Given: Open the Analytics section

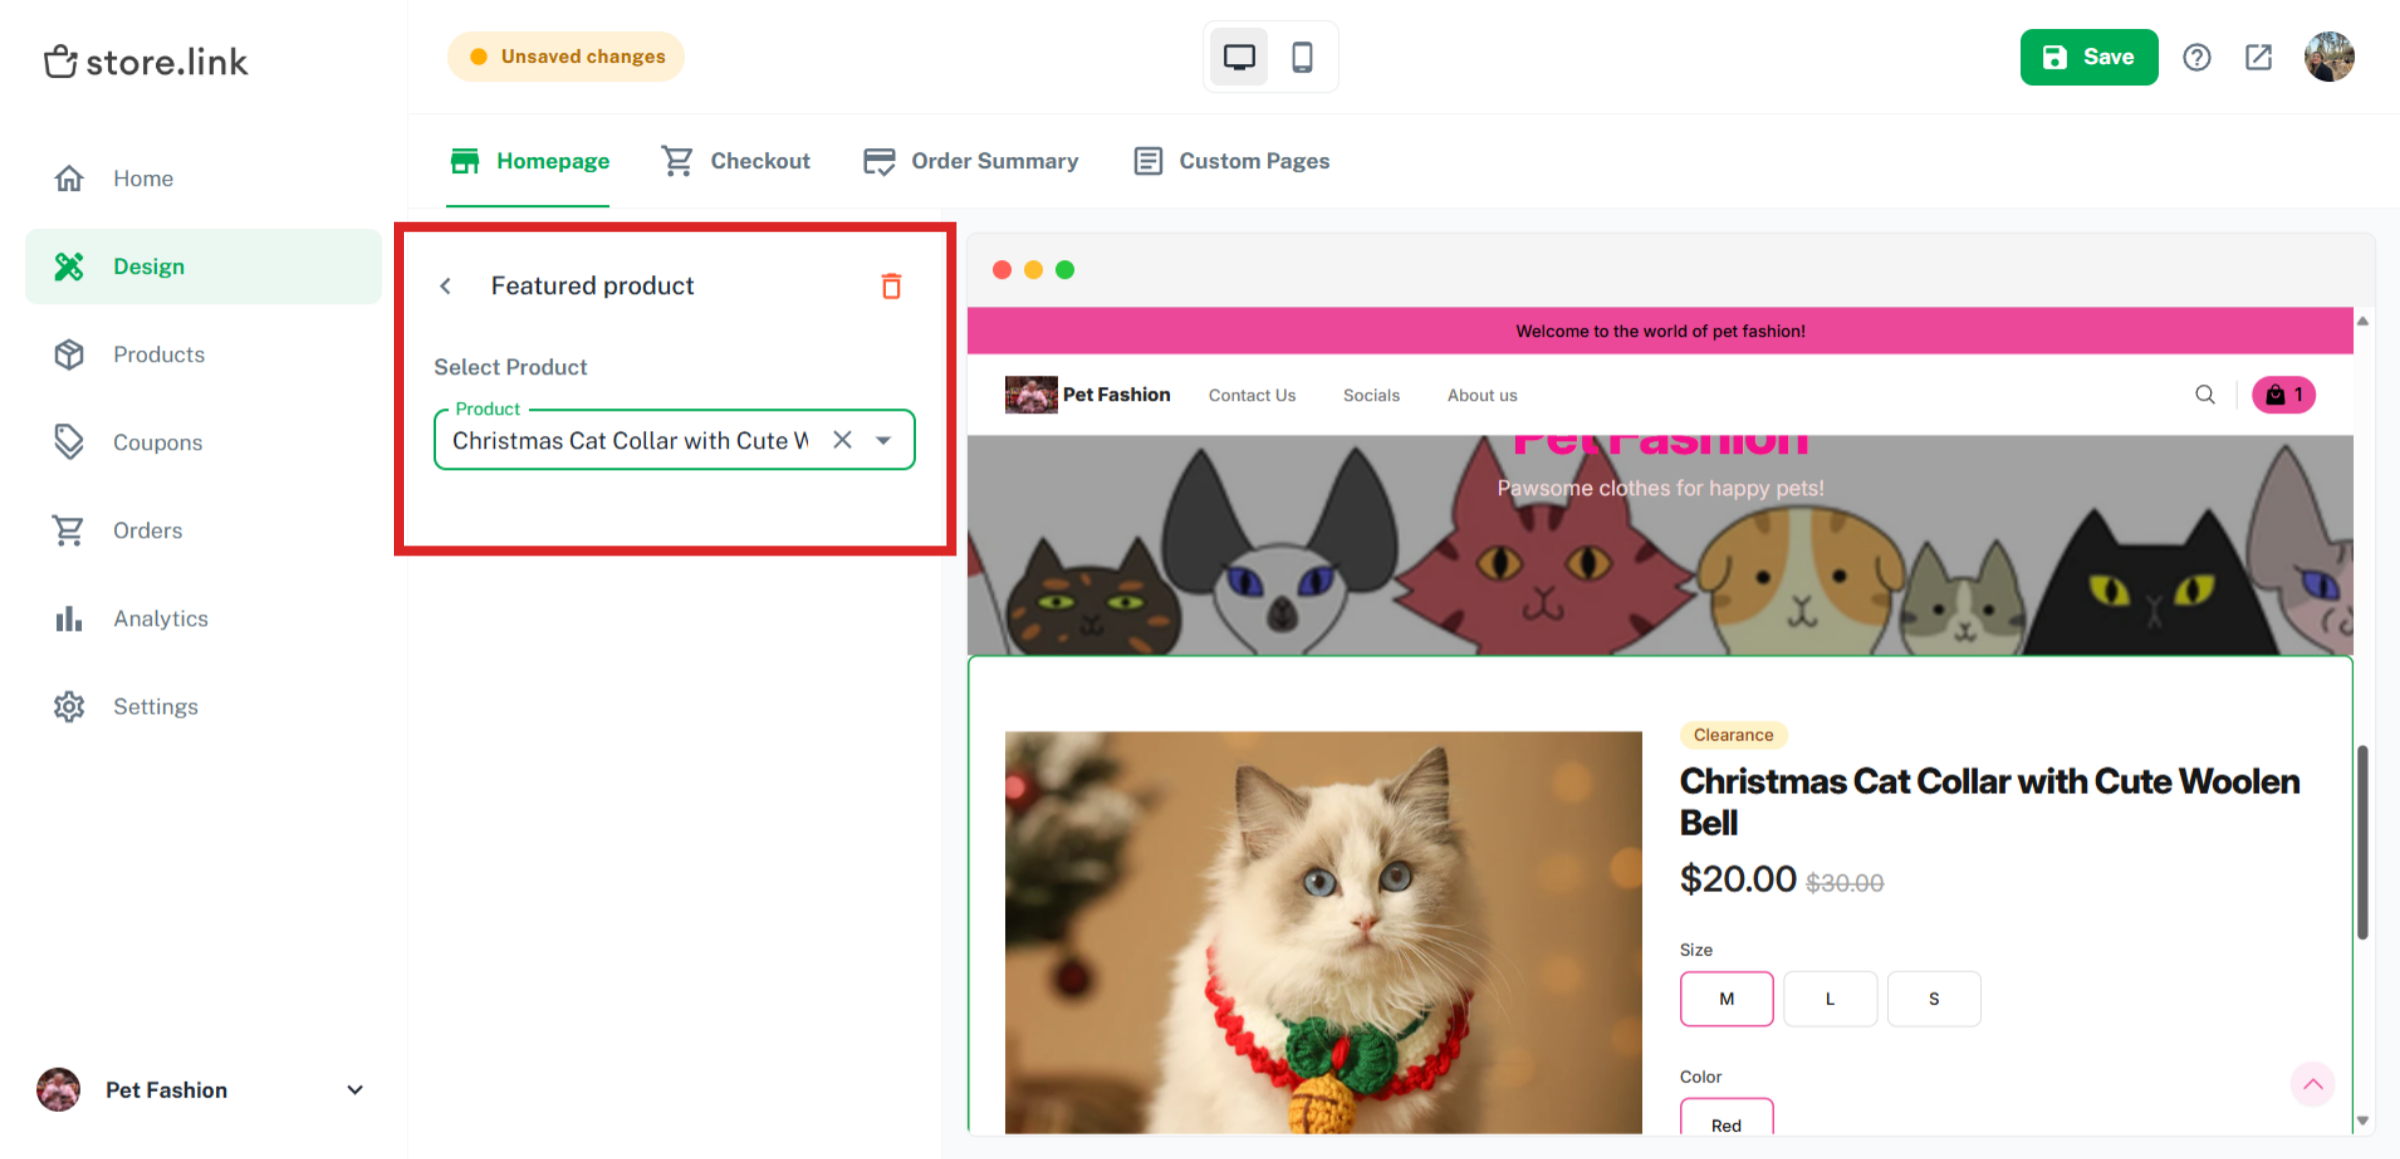Looking at the screenshot, I should pyautogui.click(x=159, y=618).
